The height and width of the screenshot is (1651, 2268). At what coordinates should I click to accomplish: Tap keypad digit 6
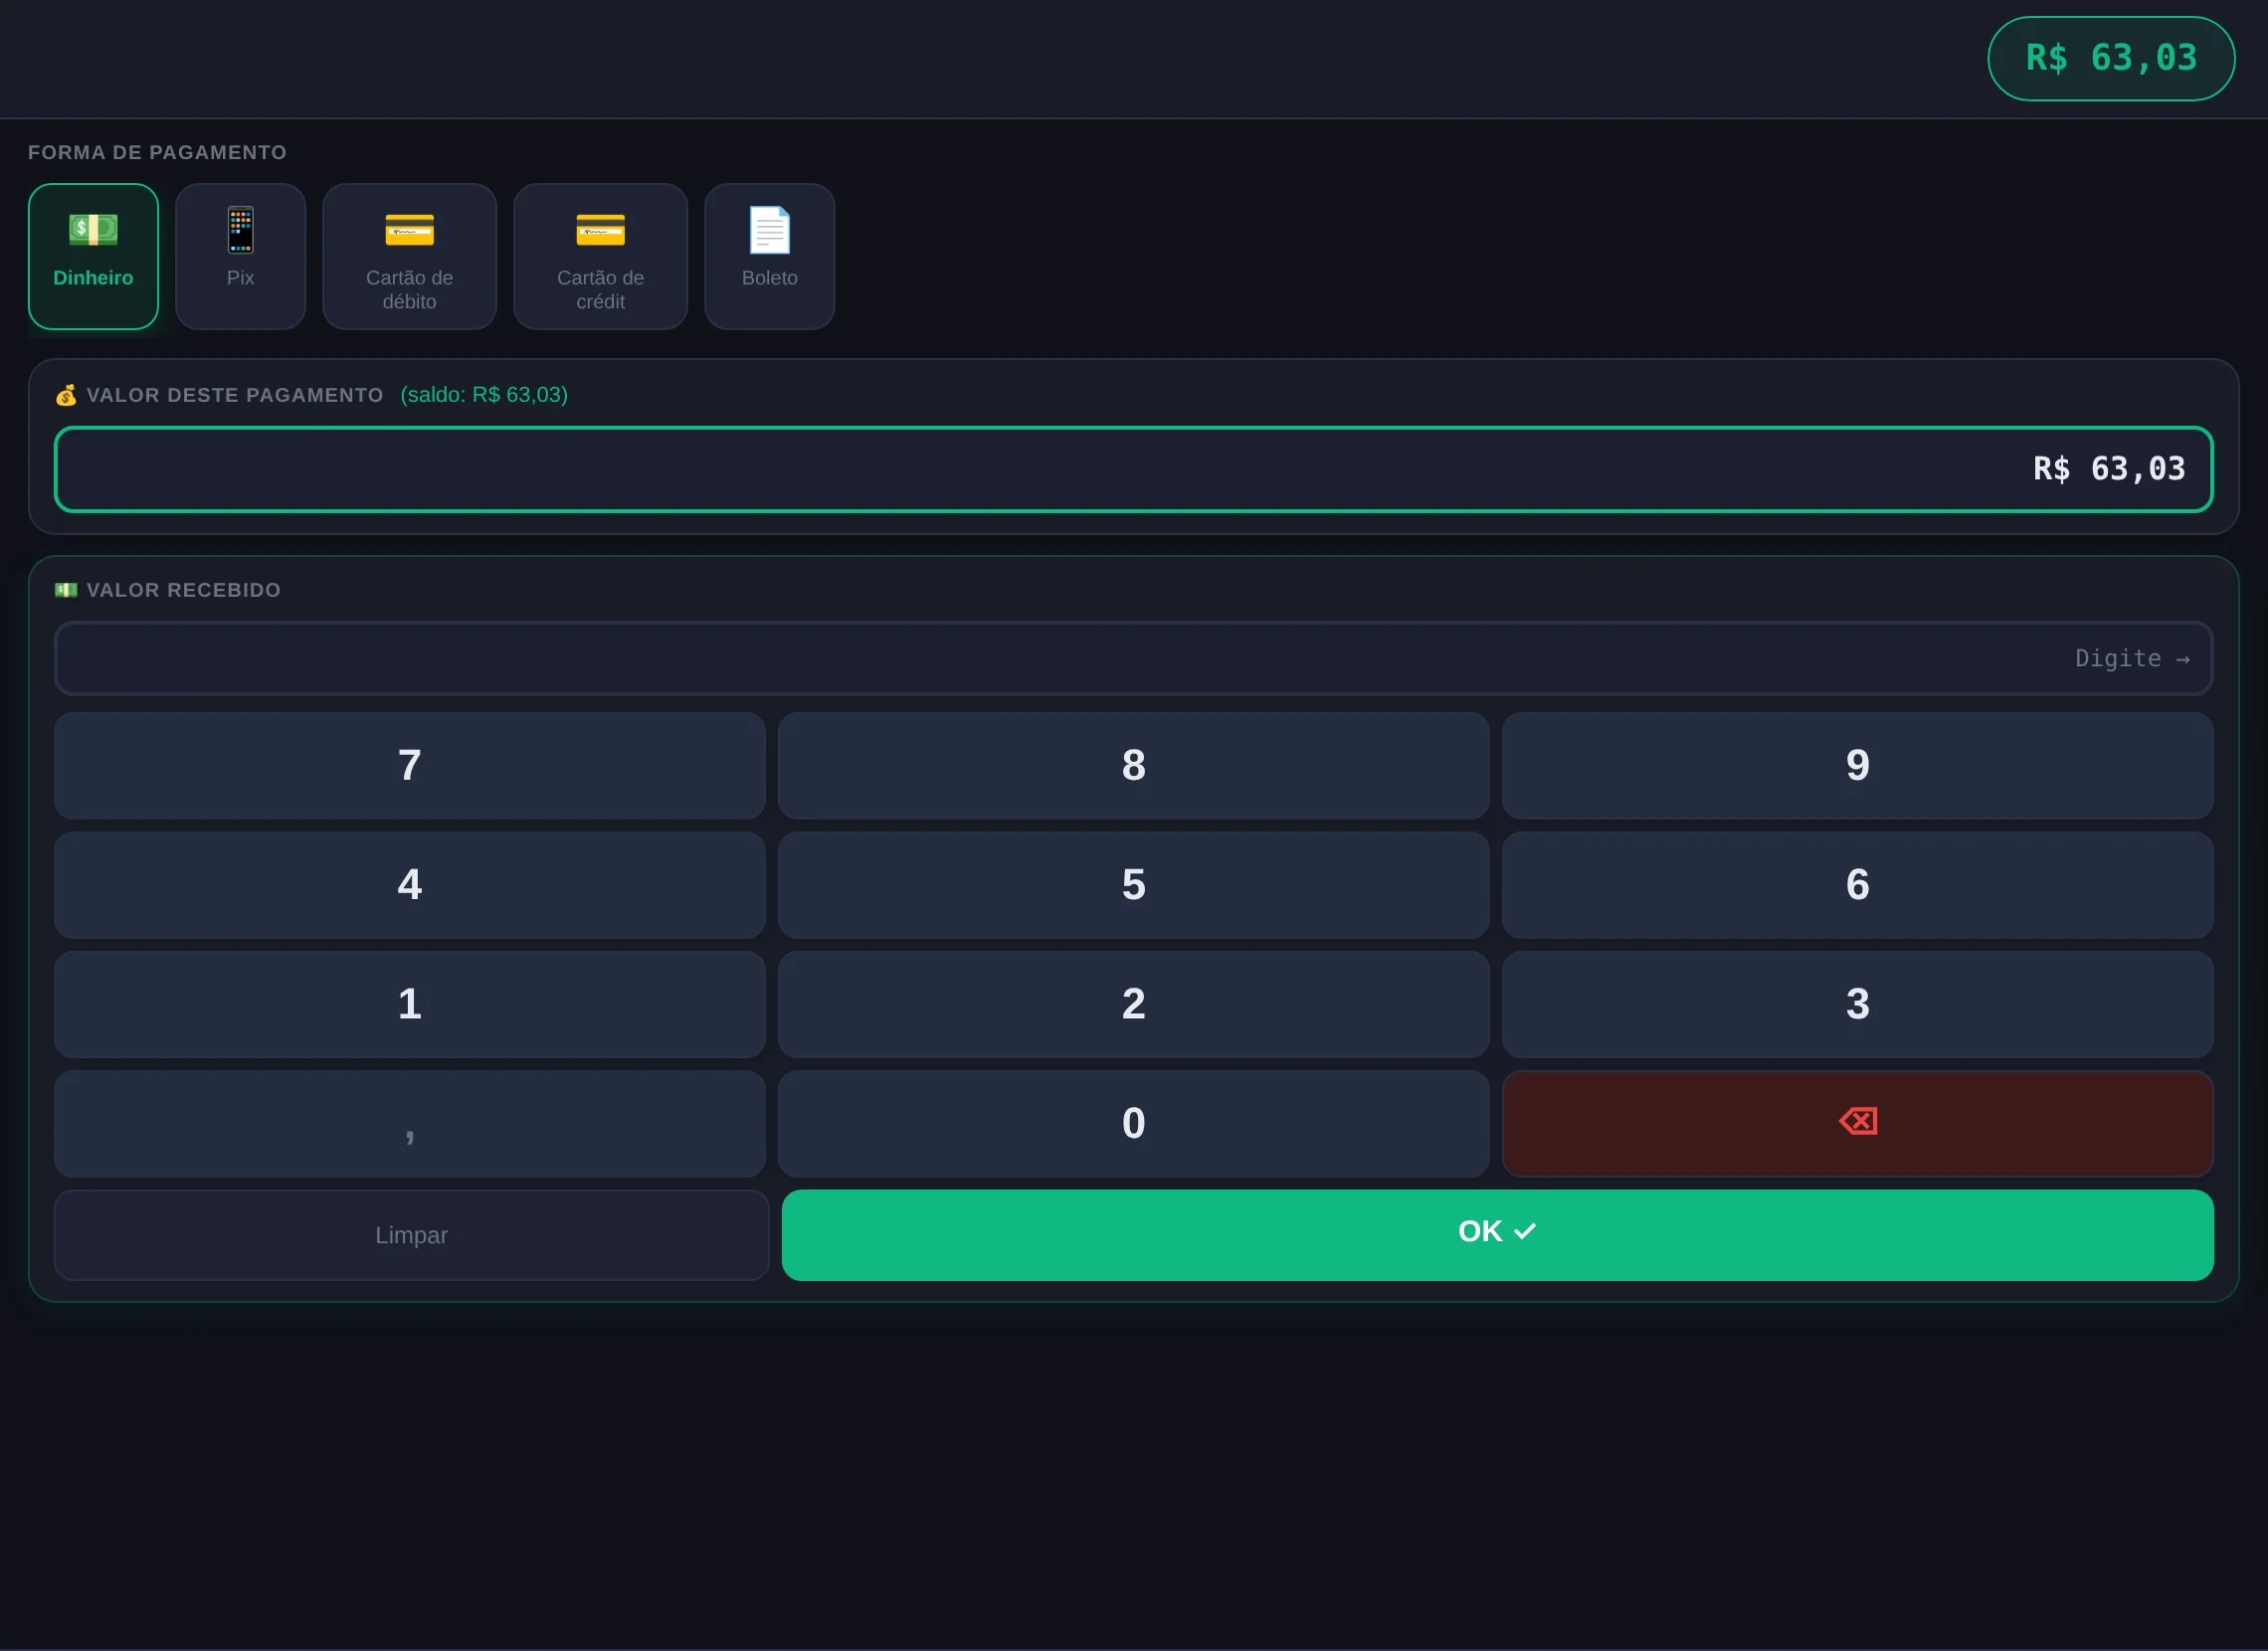pos(1857,885)
